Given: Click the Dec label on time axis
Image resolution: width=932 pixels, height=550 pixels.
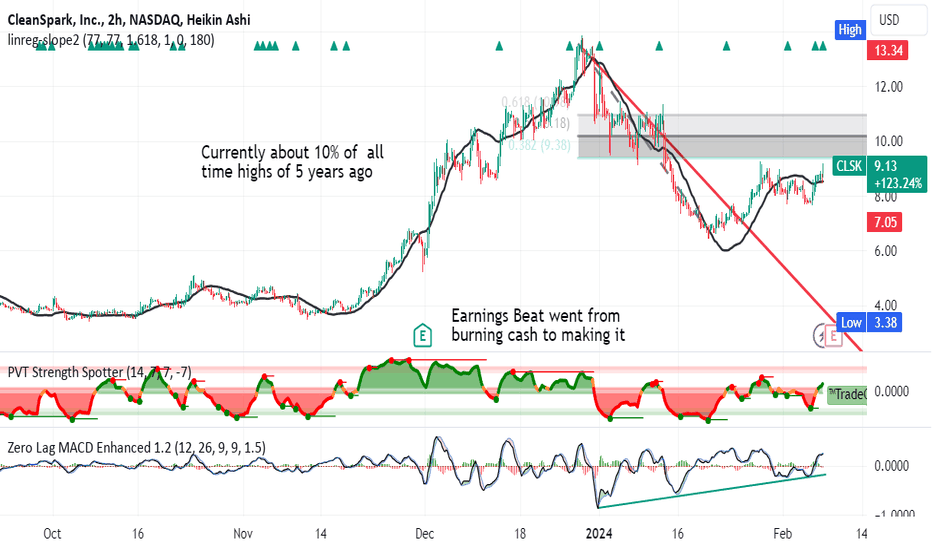Looking at the screenshot, I should tap(424, 533).
